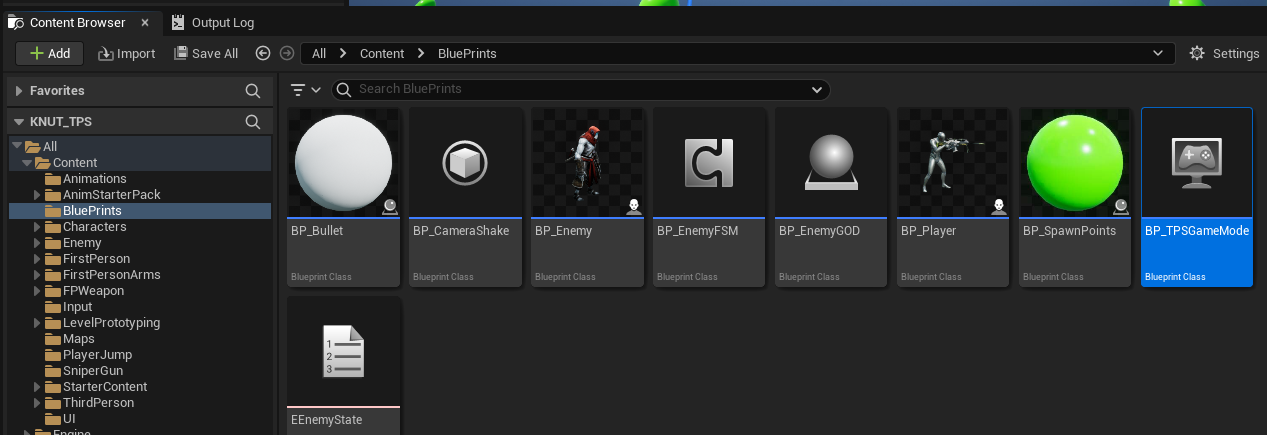Select the BP_Player blueprint thumbnail
Viewport: 1267px width, 435px height.
[x=954, y=162]
